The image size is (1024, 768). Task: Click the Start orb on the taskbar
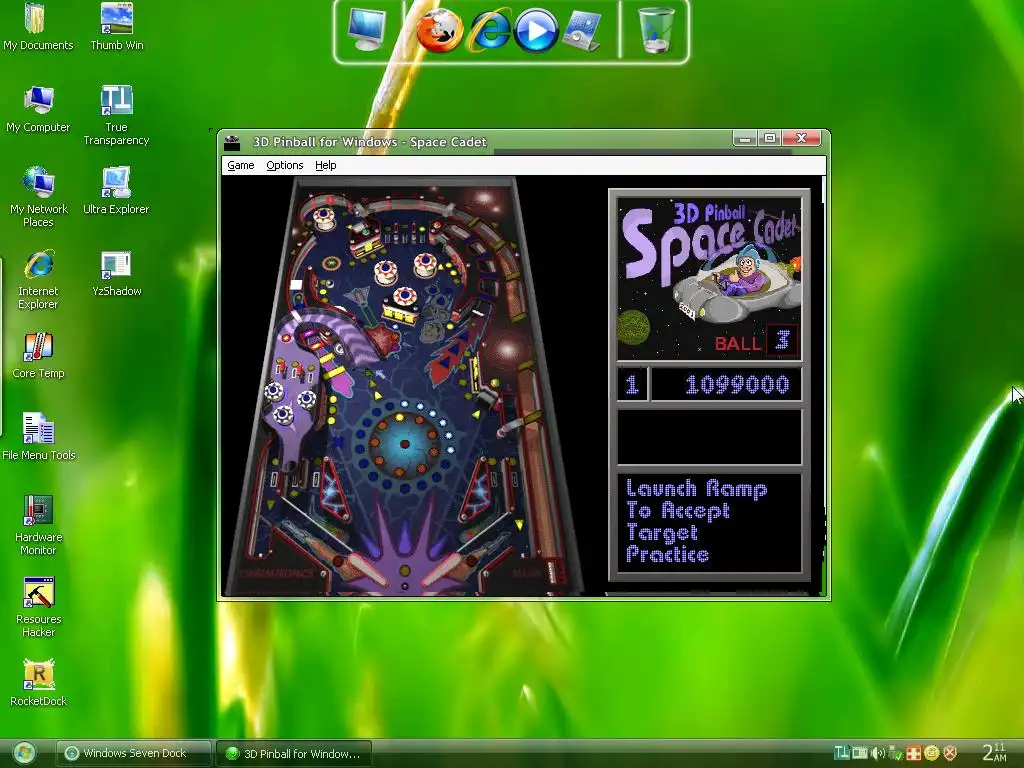(24, 753)
